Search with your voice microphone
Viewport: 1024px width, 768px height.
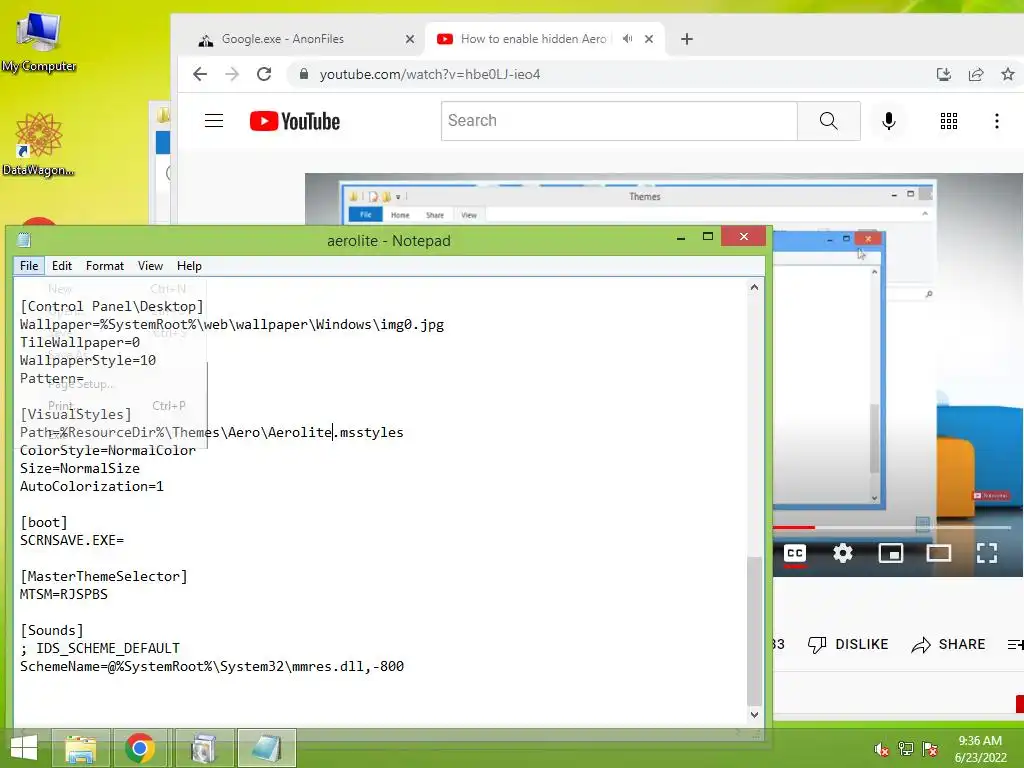888,121
